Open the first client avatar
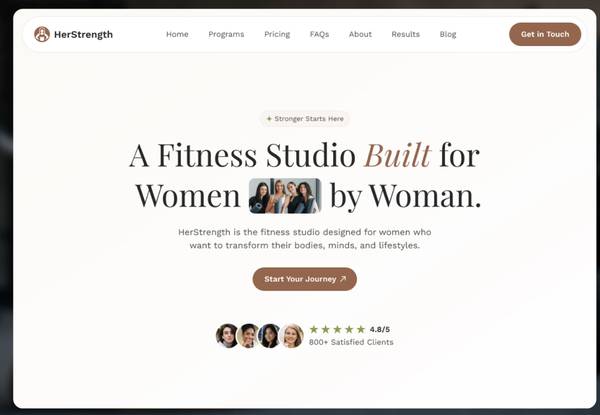This screenshot has height=415, width=600. 227,335
